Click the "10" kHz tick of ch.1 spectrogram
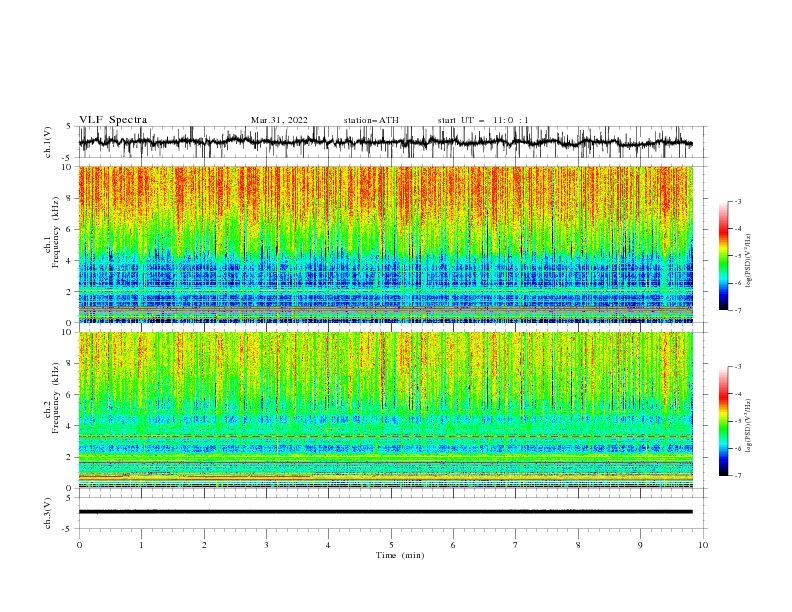This screenshot has width=792, height=612. 68,167
